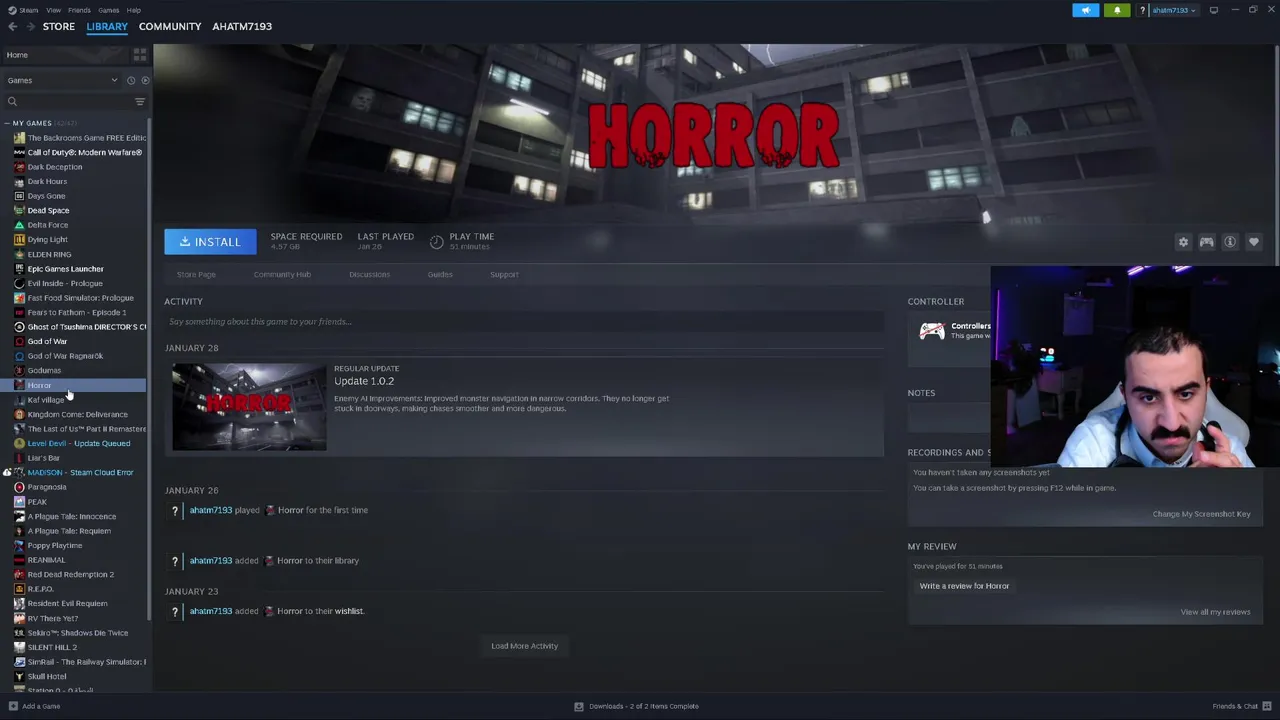
Task: Click the Poppy Playtime game icon
Action: (x=19, y=545)
